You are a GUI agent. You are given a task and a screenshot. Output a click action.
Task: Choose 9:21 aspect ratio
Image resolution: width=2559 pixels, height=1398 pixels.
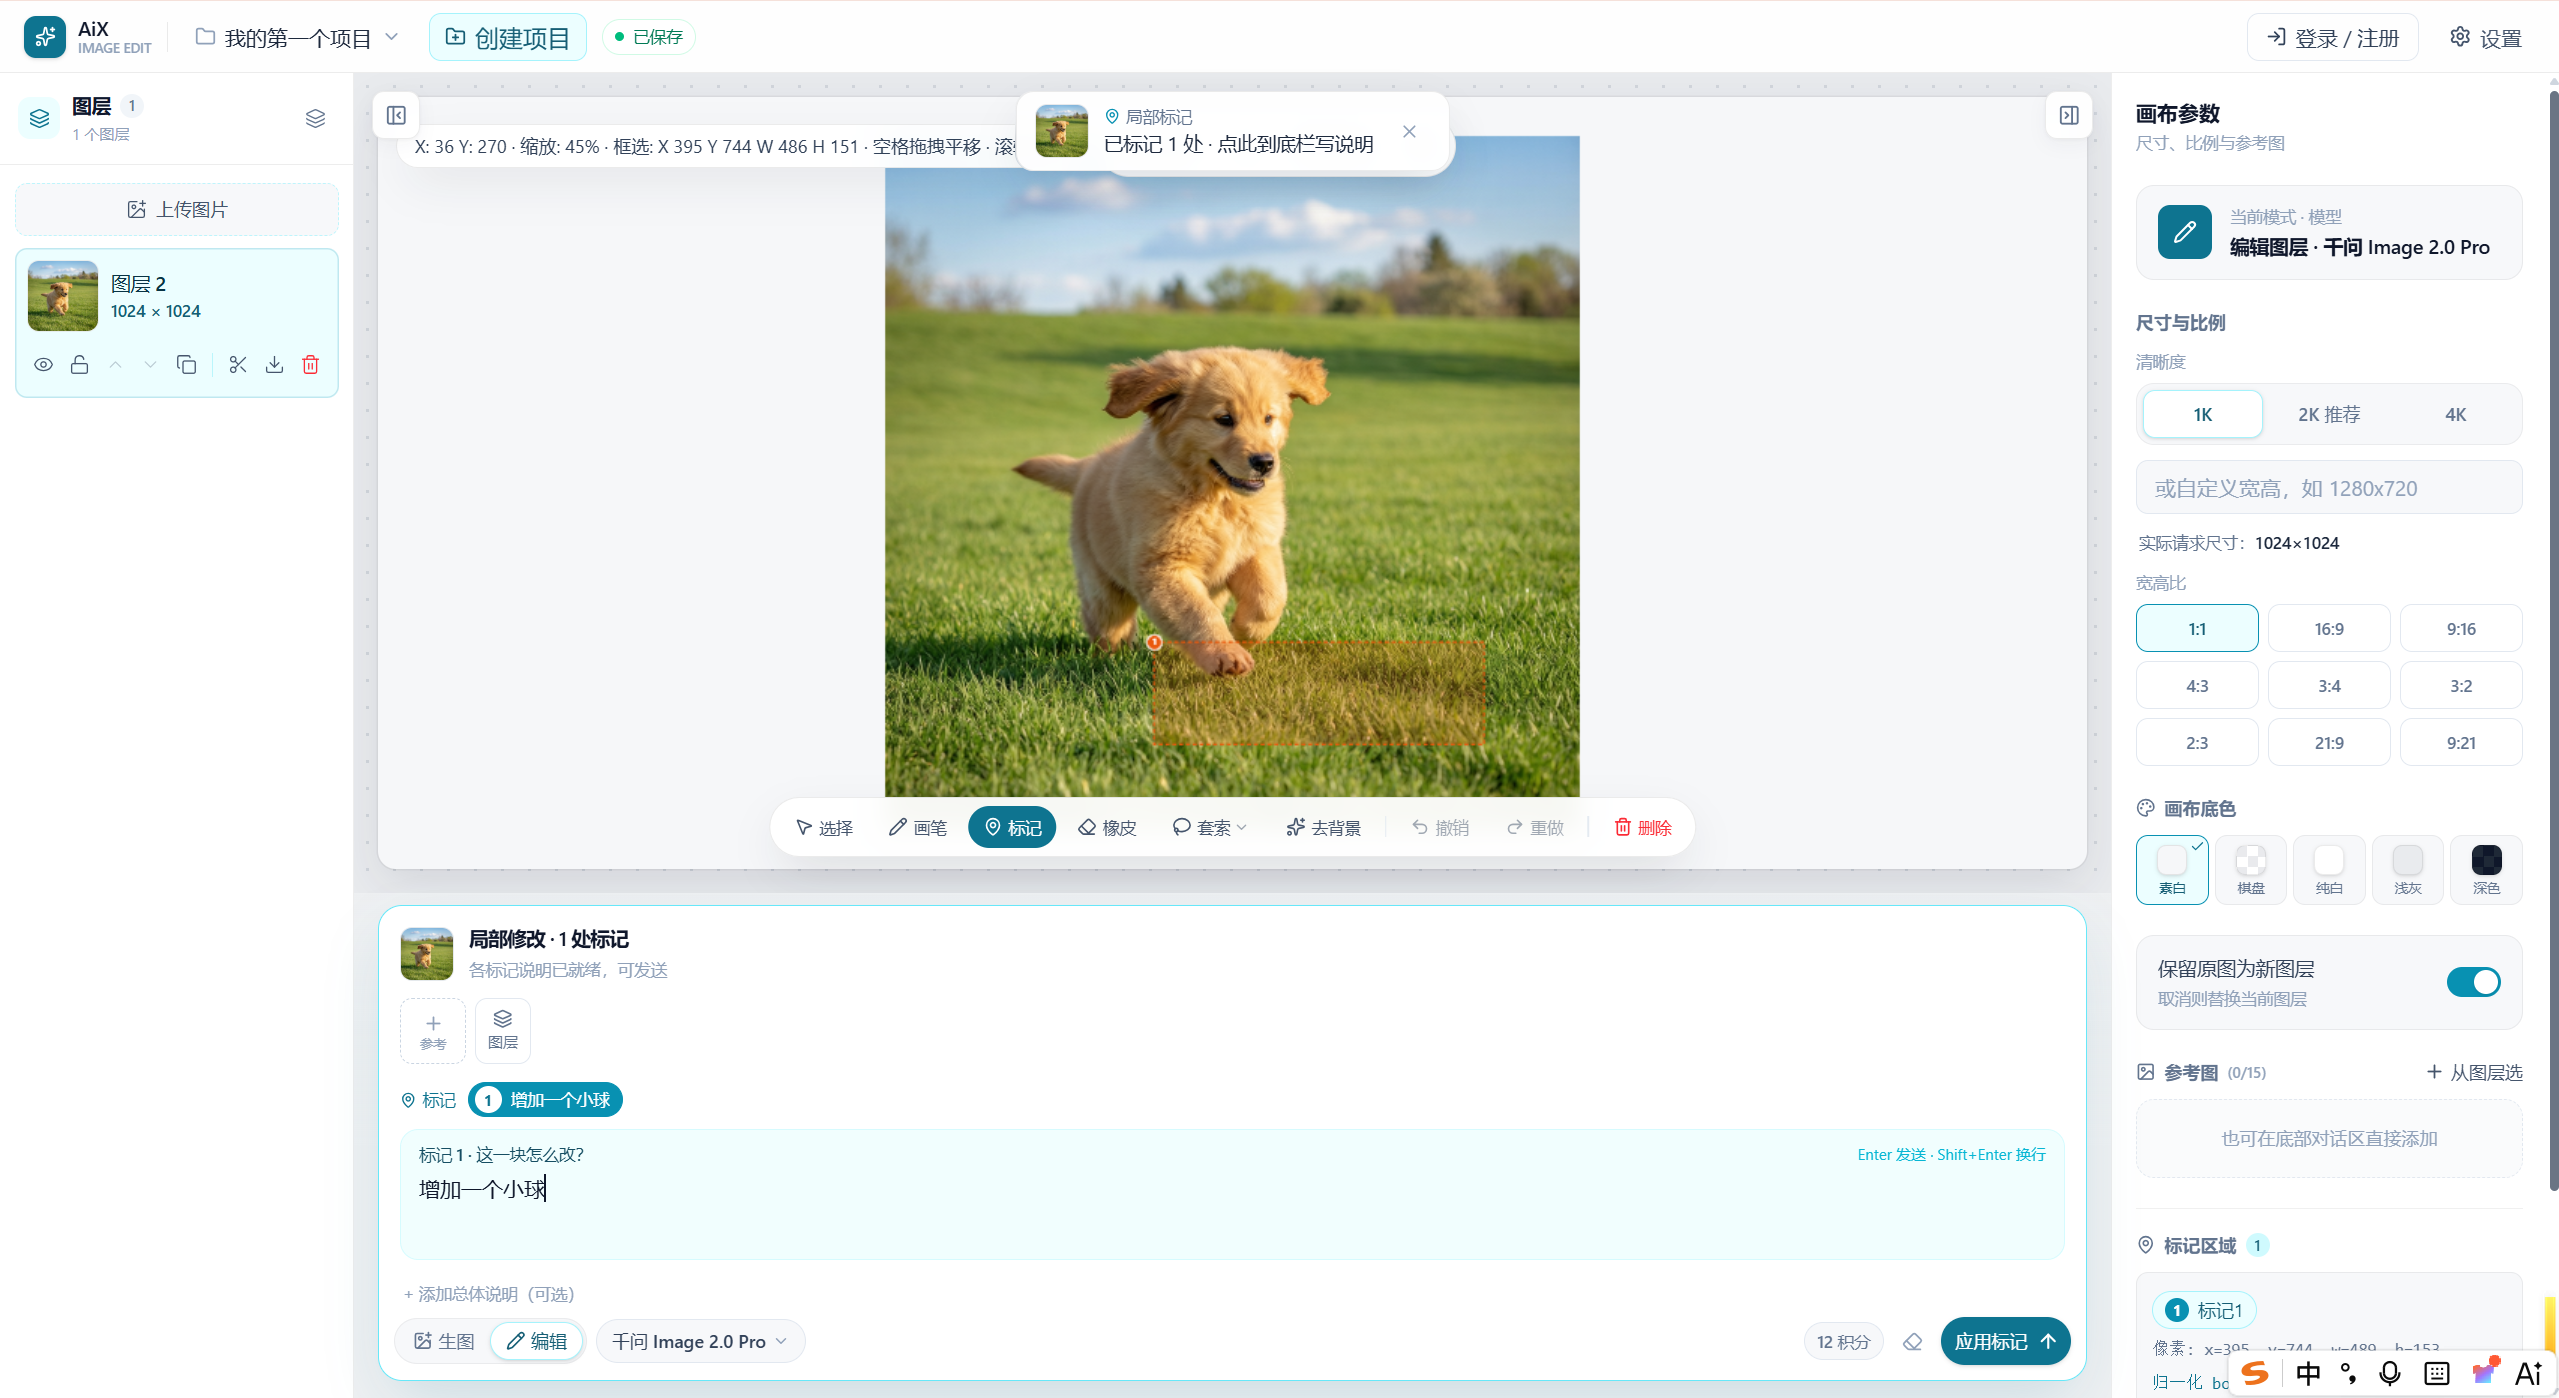(x=2461, y=743)
